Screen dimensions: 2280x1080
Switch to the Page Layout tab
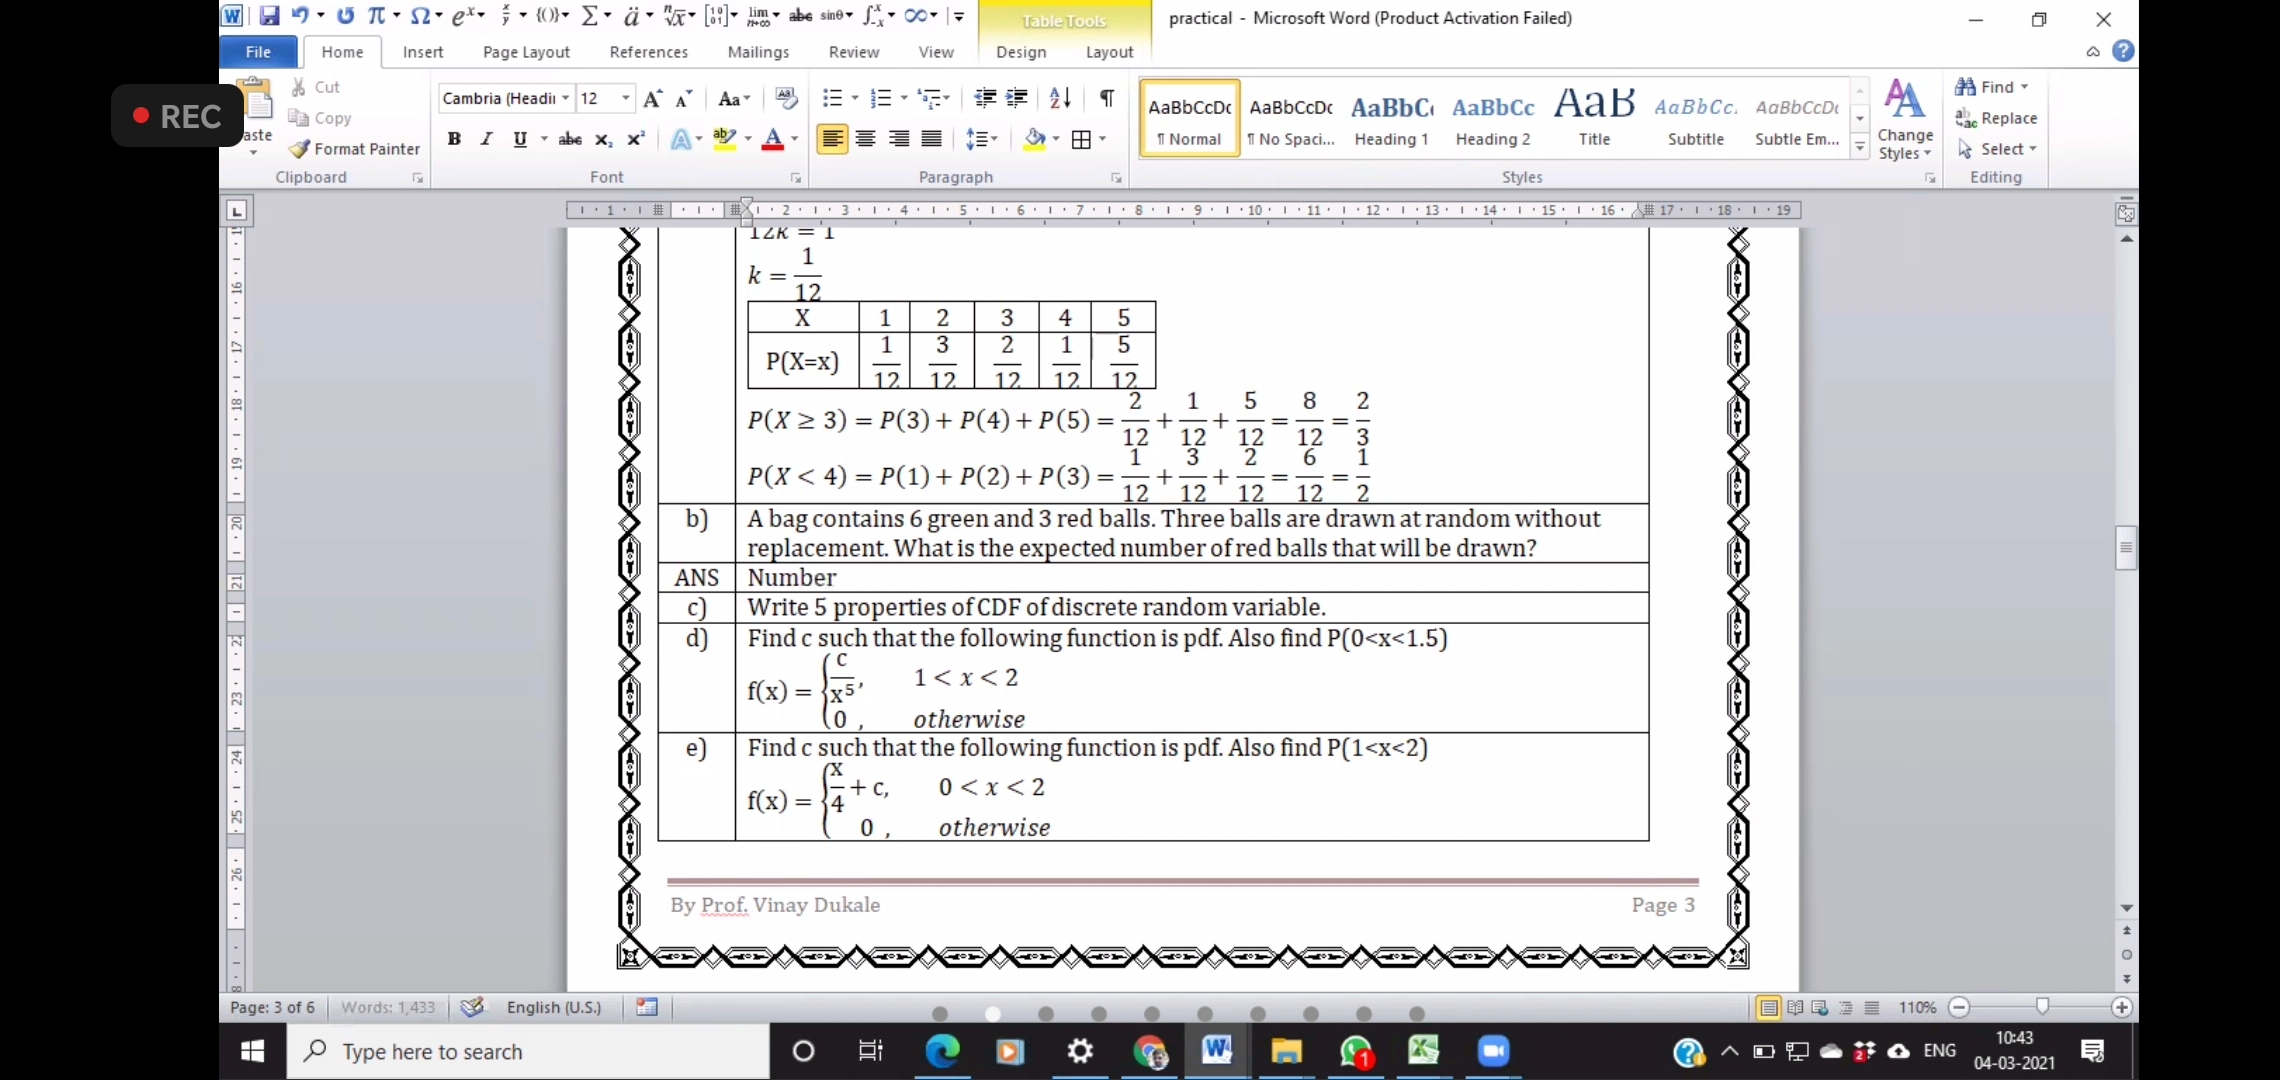pyautogui.click(x=525, y=52)
